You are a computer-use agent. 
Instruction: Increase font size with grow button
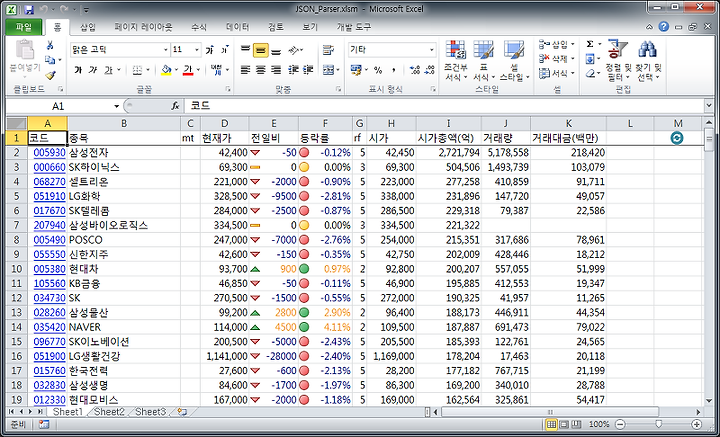(x=210, y=50)
